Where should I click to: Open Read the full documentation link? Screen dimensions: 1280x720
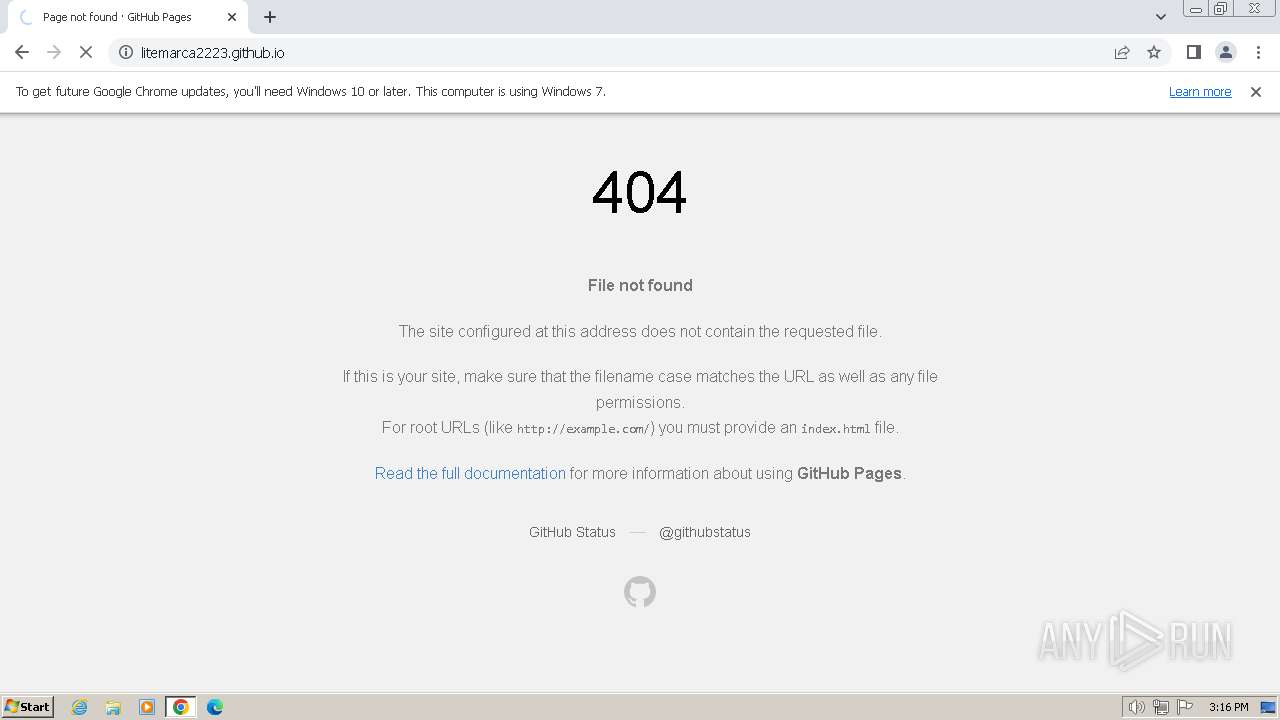(x=470, y=473)
